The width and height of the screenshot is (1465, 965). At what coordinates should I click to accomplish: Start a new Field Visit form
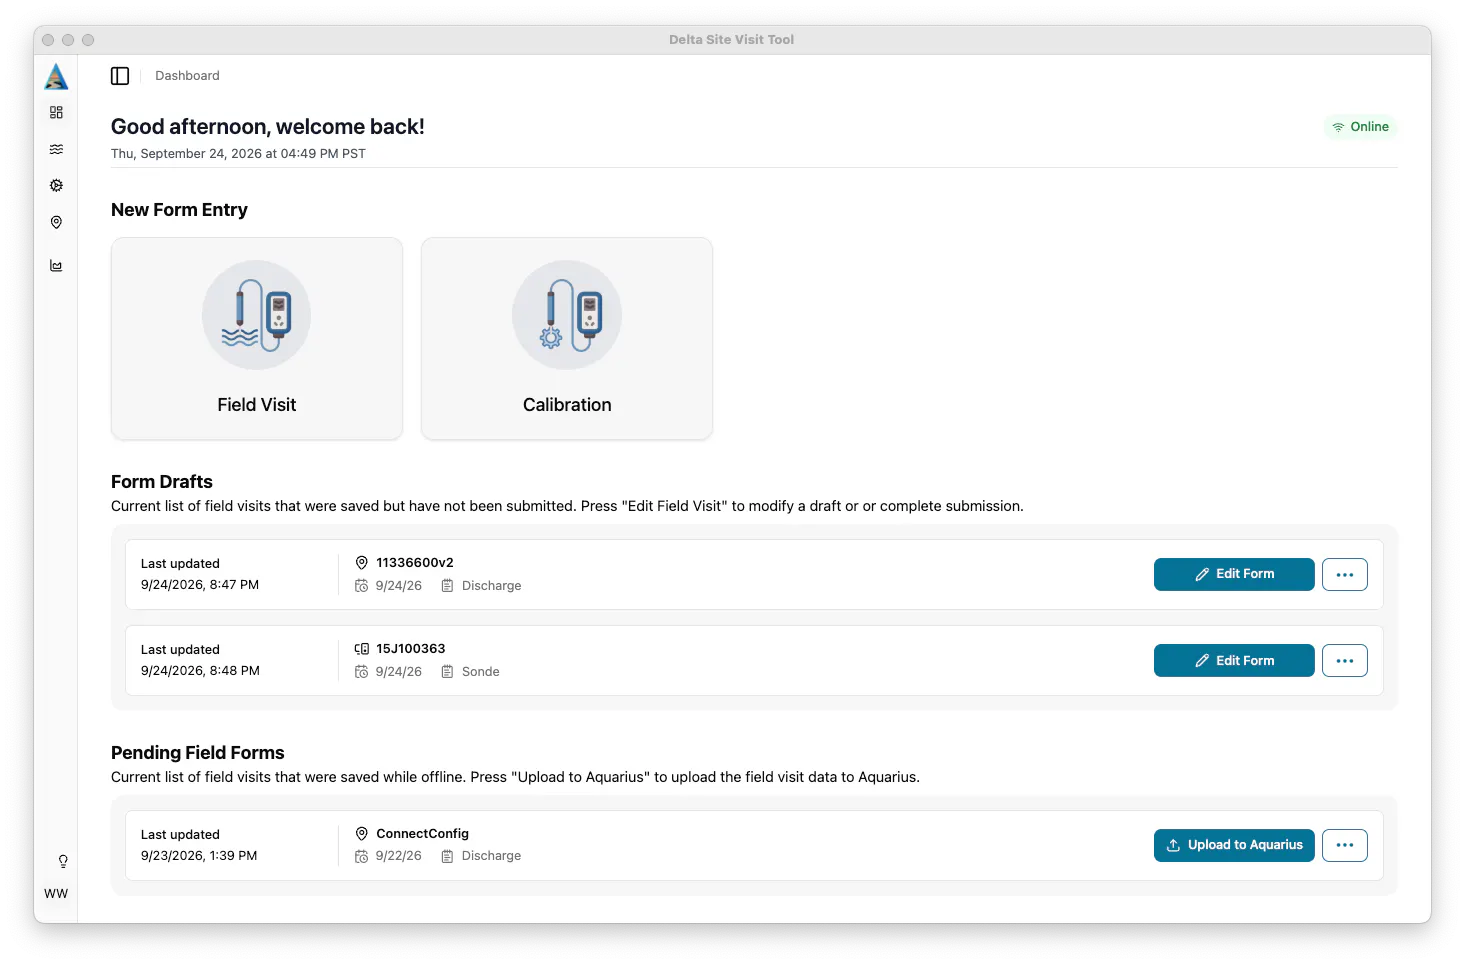tap(257, 338)
